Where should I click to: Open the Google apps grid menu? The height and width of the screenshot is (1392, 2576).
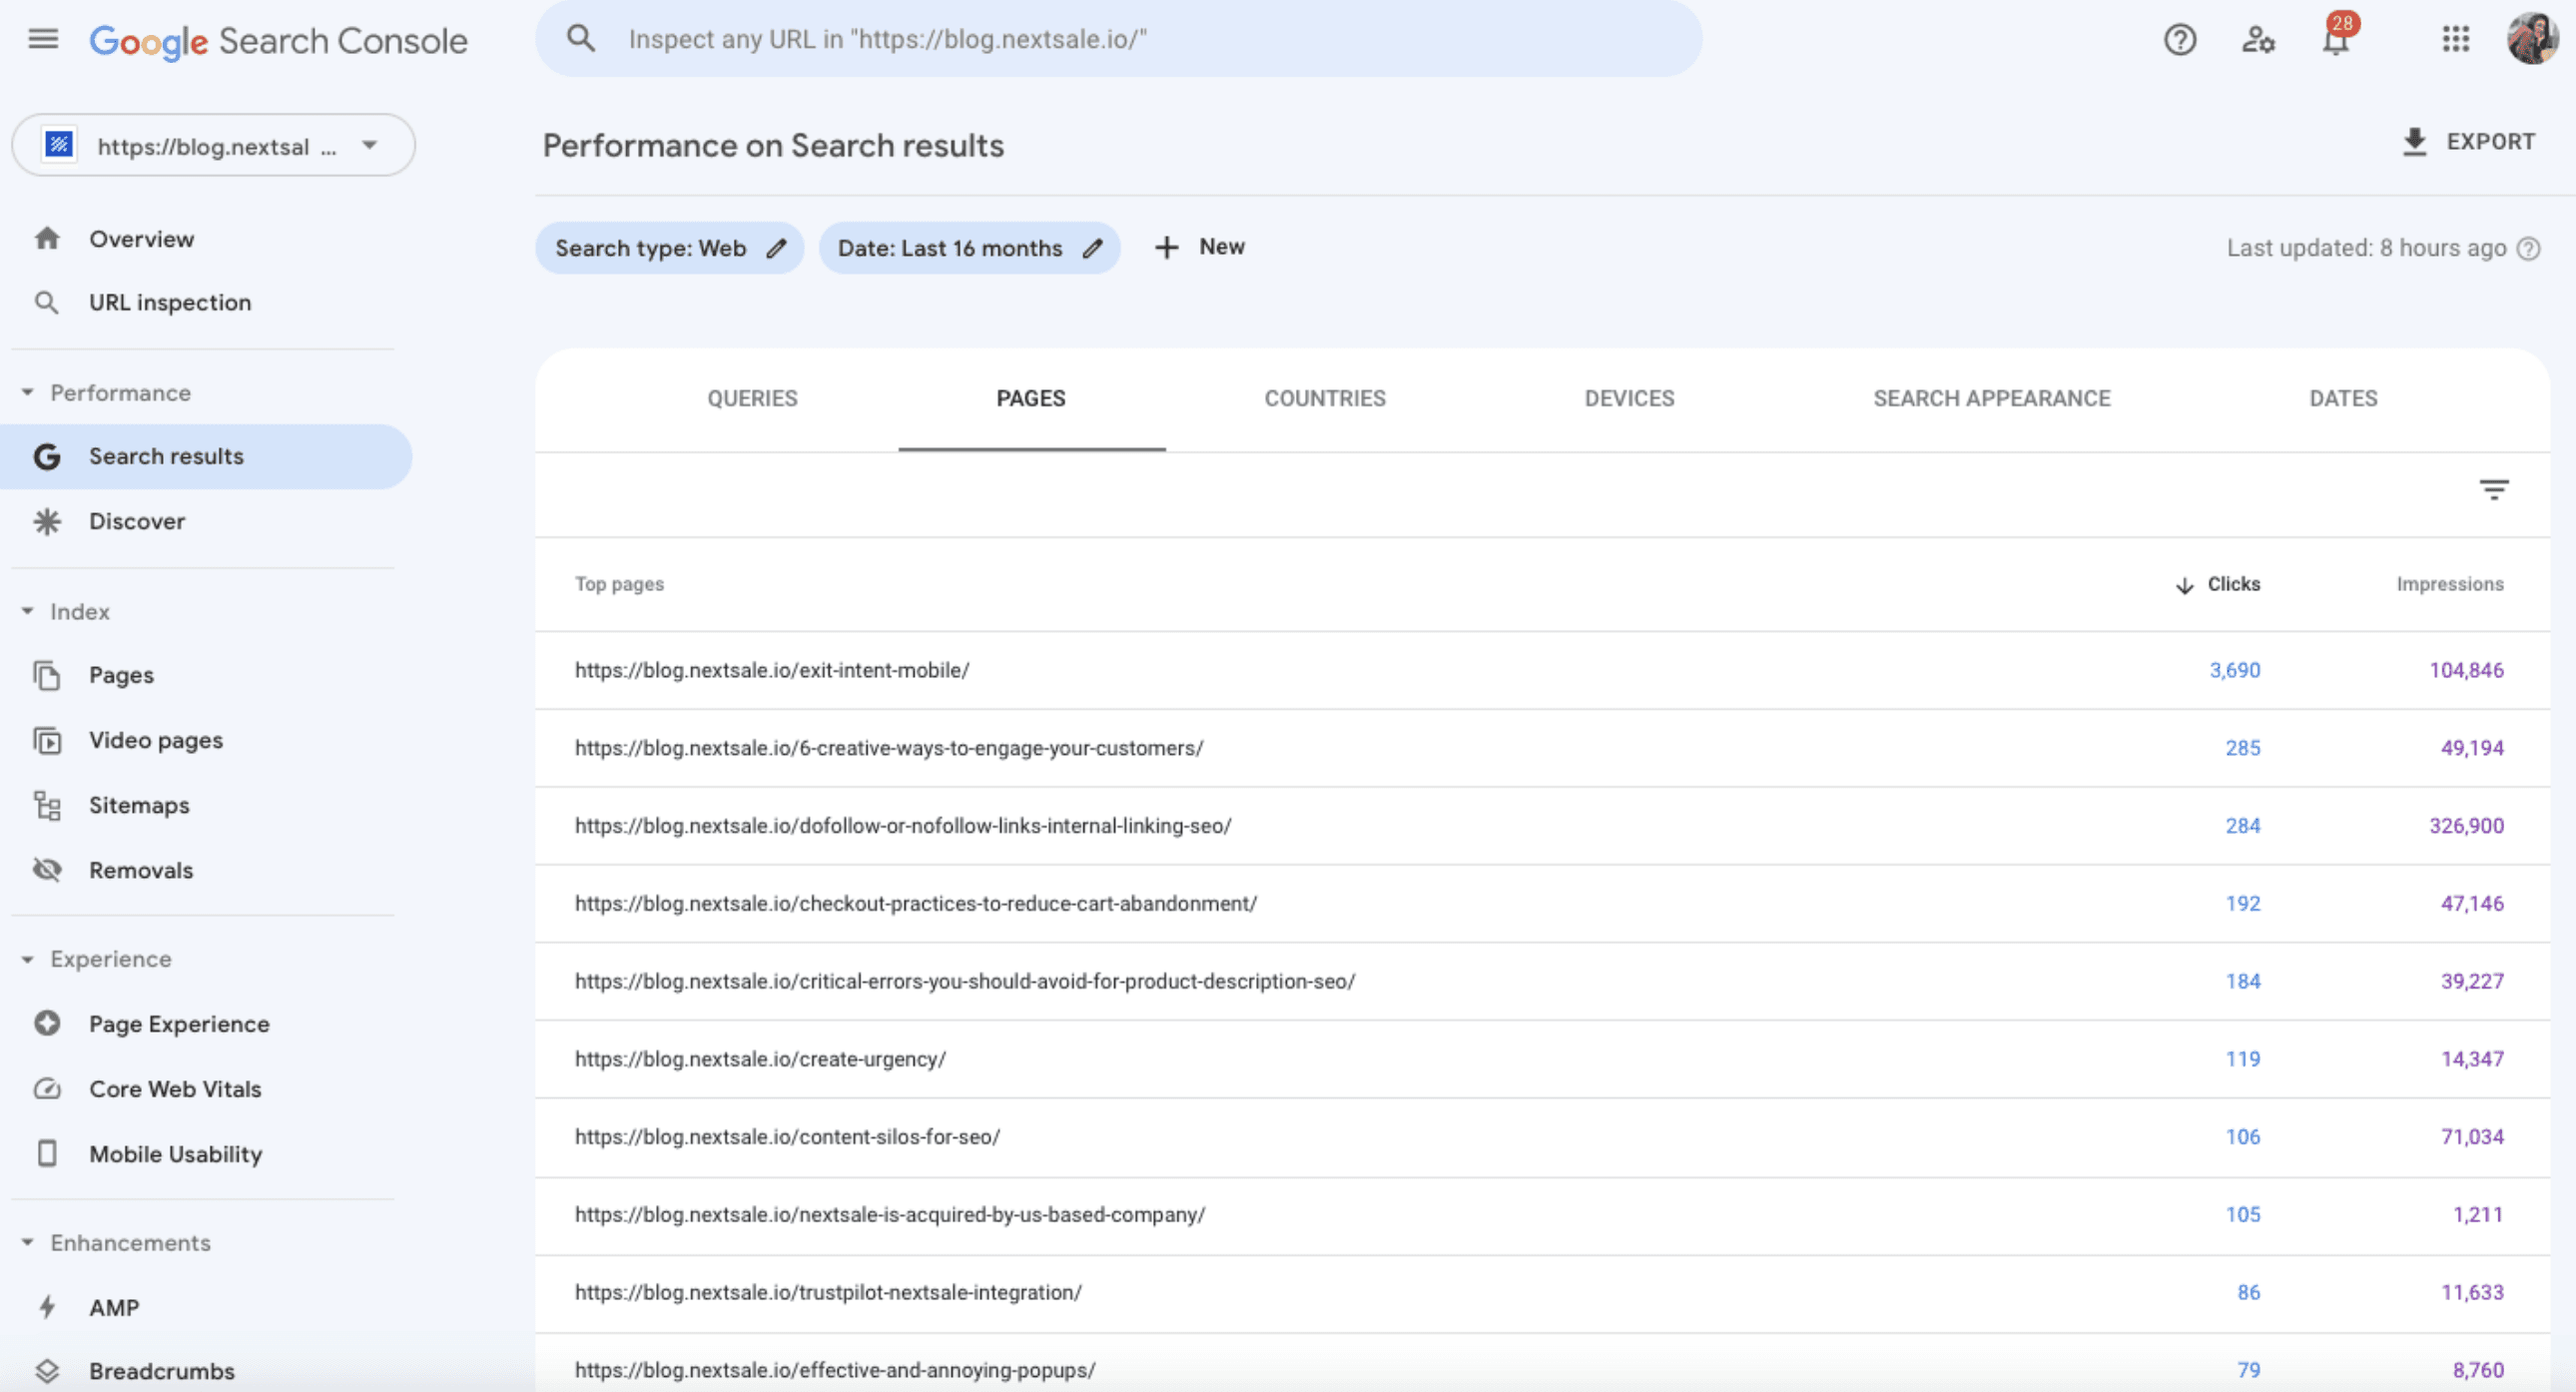point(2456,41)
